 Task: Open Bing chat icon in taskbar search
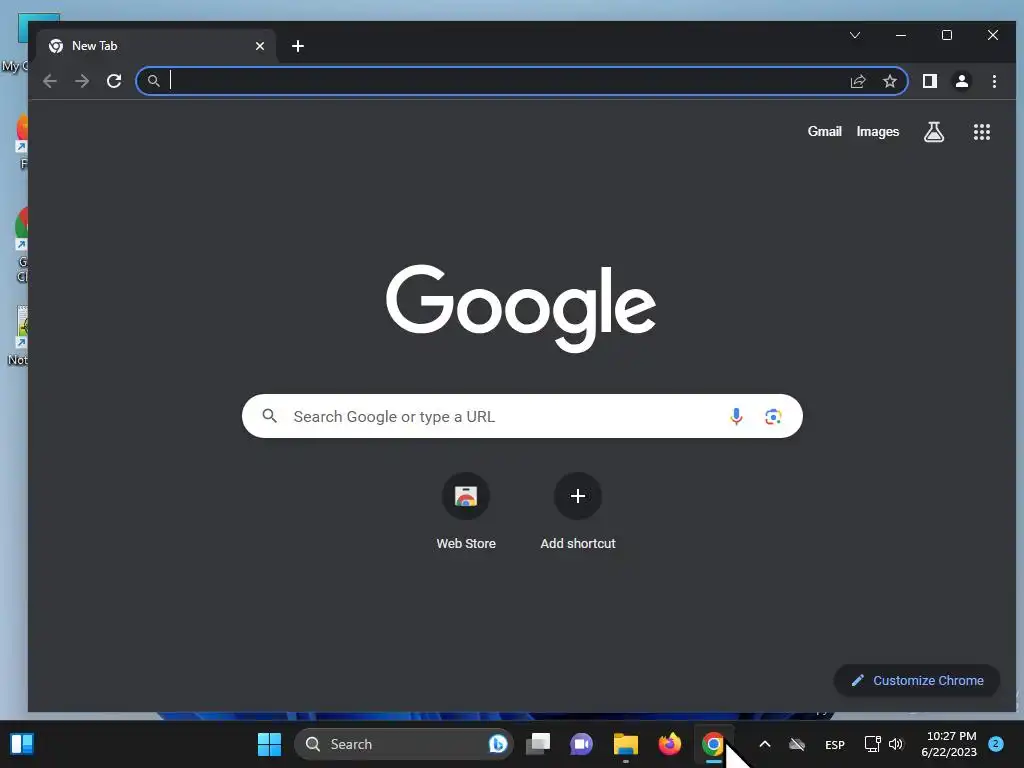tap(498, 744)
